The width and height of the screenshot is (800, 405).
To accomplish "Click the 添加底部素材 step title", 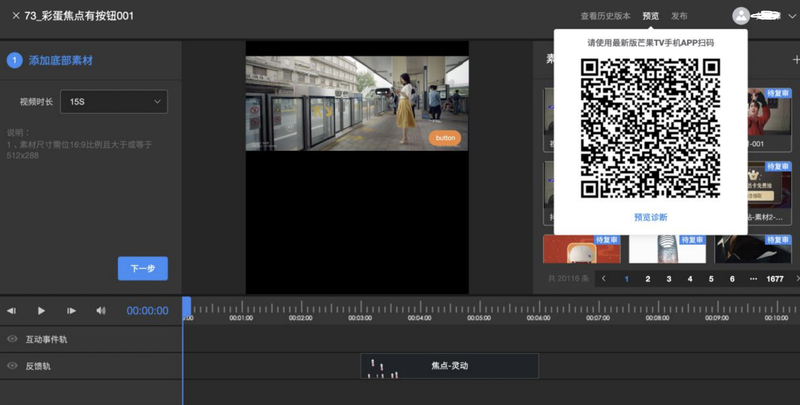I will 61,61.
